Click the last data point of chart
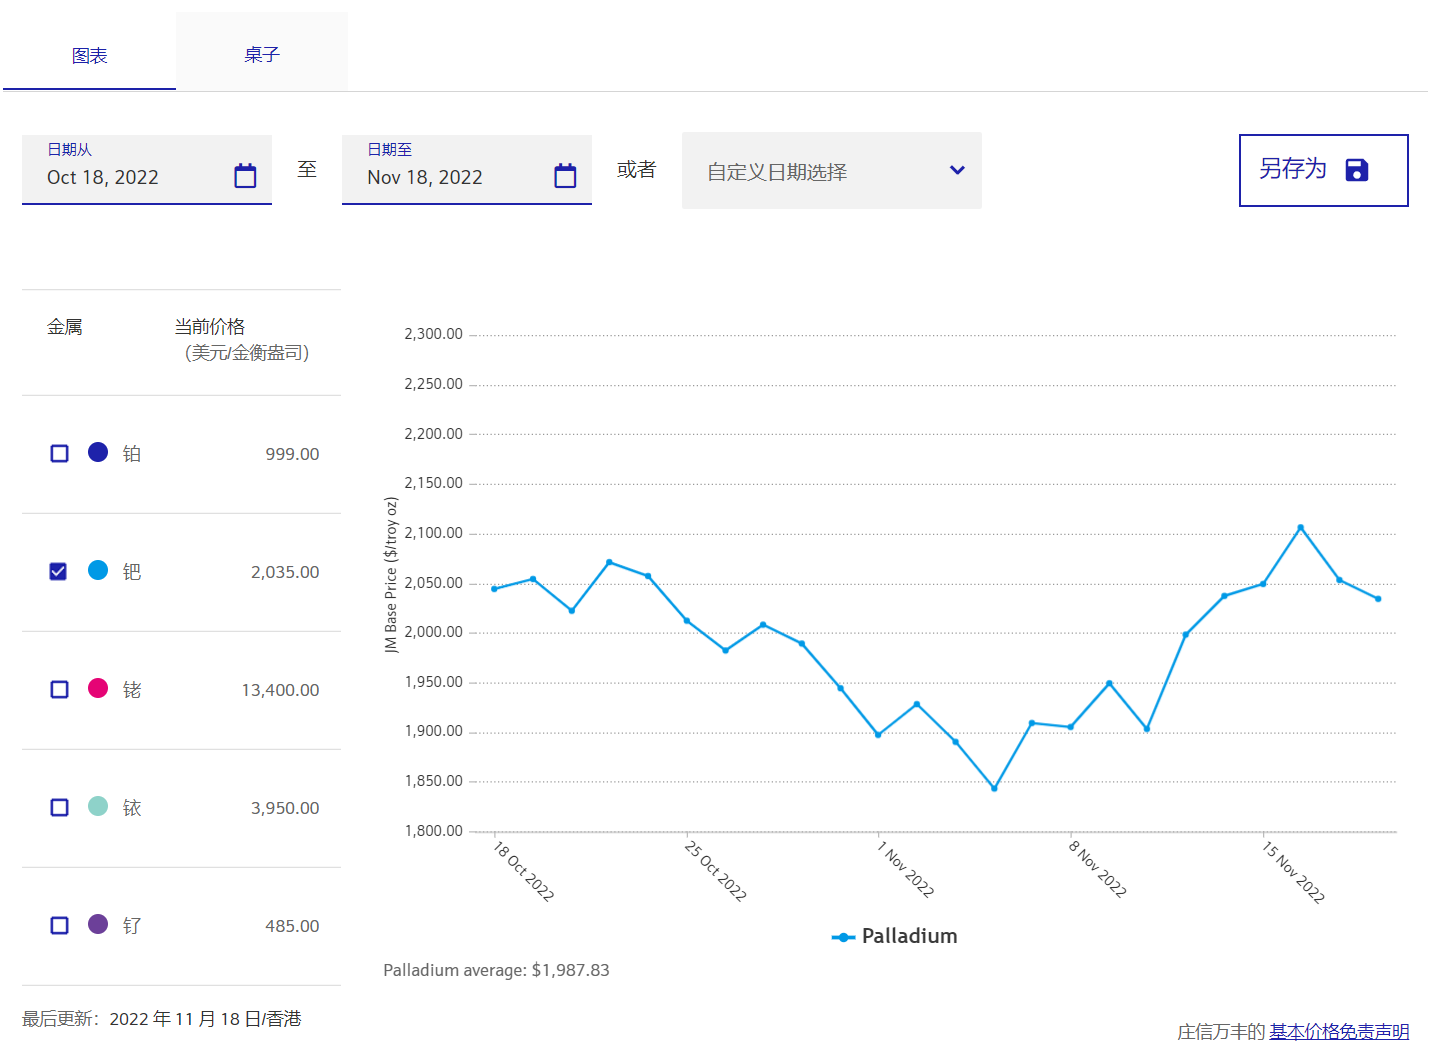The width and height of the screenshot is (1441, 1051). (x=1378, y=599)
